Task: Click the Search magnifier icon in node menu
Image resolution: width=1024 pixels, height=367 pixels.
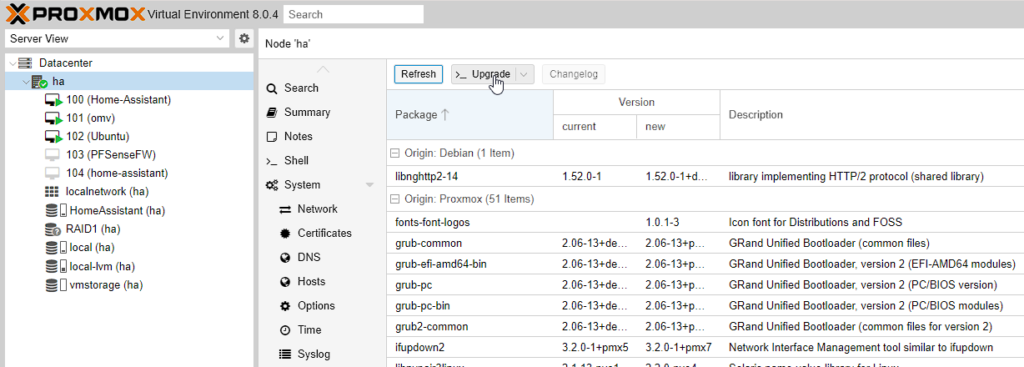Action: tap(272, 88)
